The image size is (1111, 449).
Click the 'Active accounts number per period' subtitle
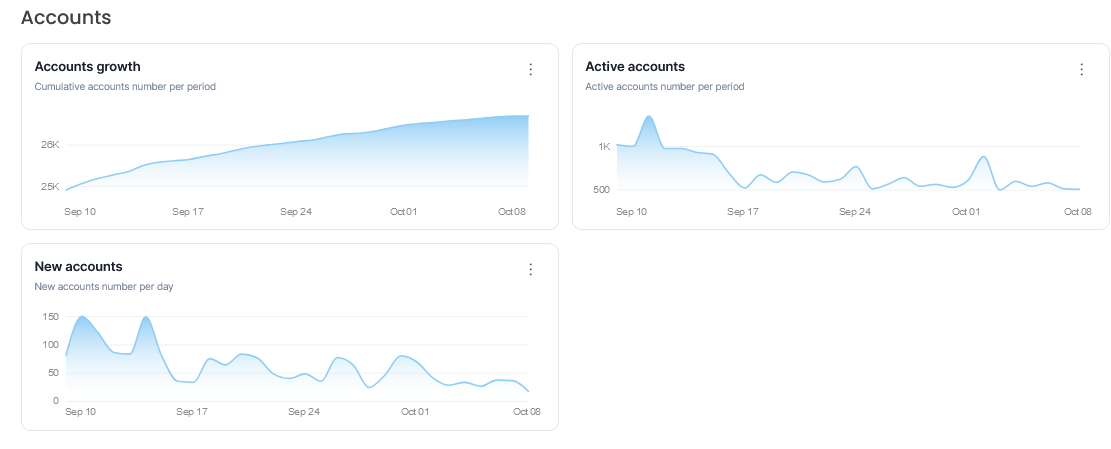(664, 87)
